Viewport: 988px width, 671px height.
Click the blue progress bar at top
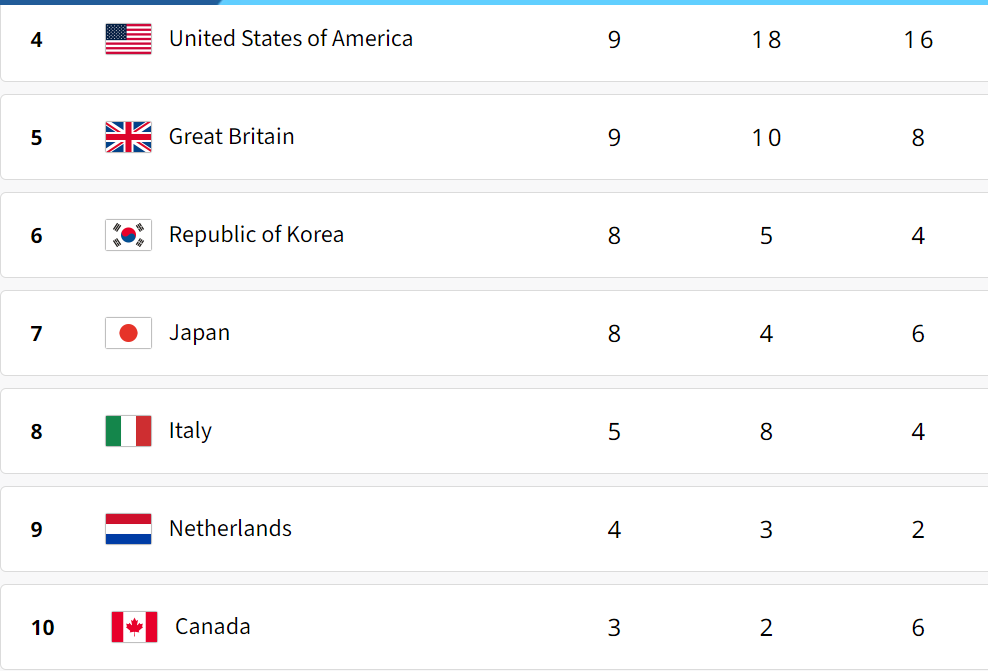[110, 2]
